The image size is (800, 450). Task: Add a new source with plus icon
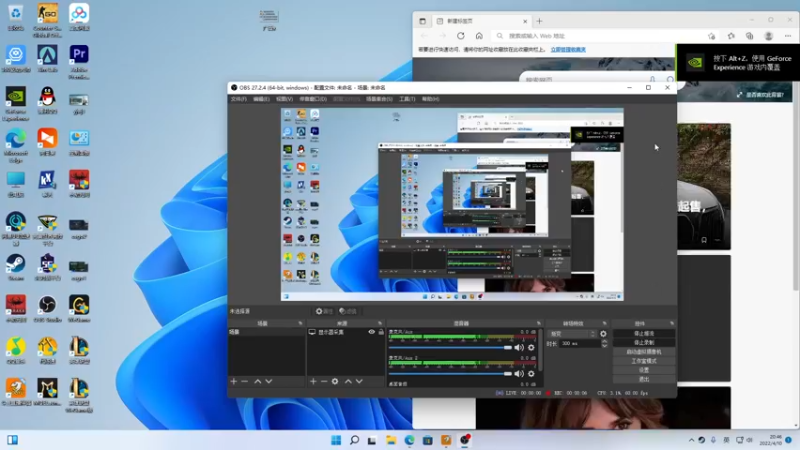coord(313,381)
